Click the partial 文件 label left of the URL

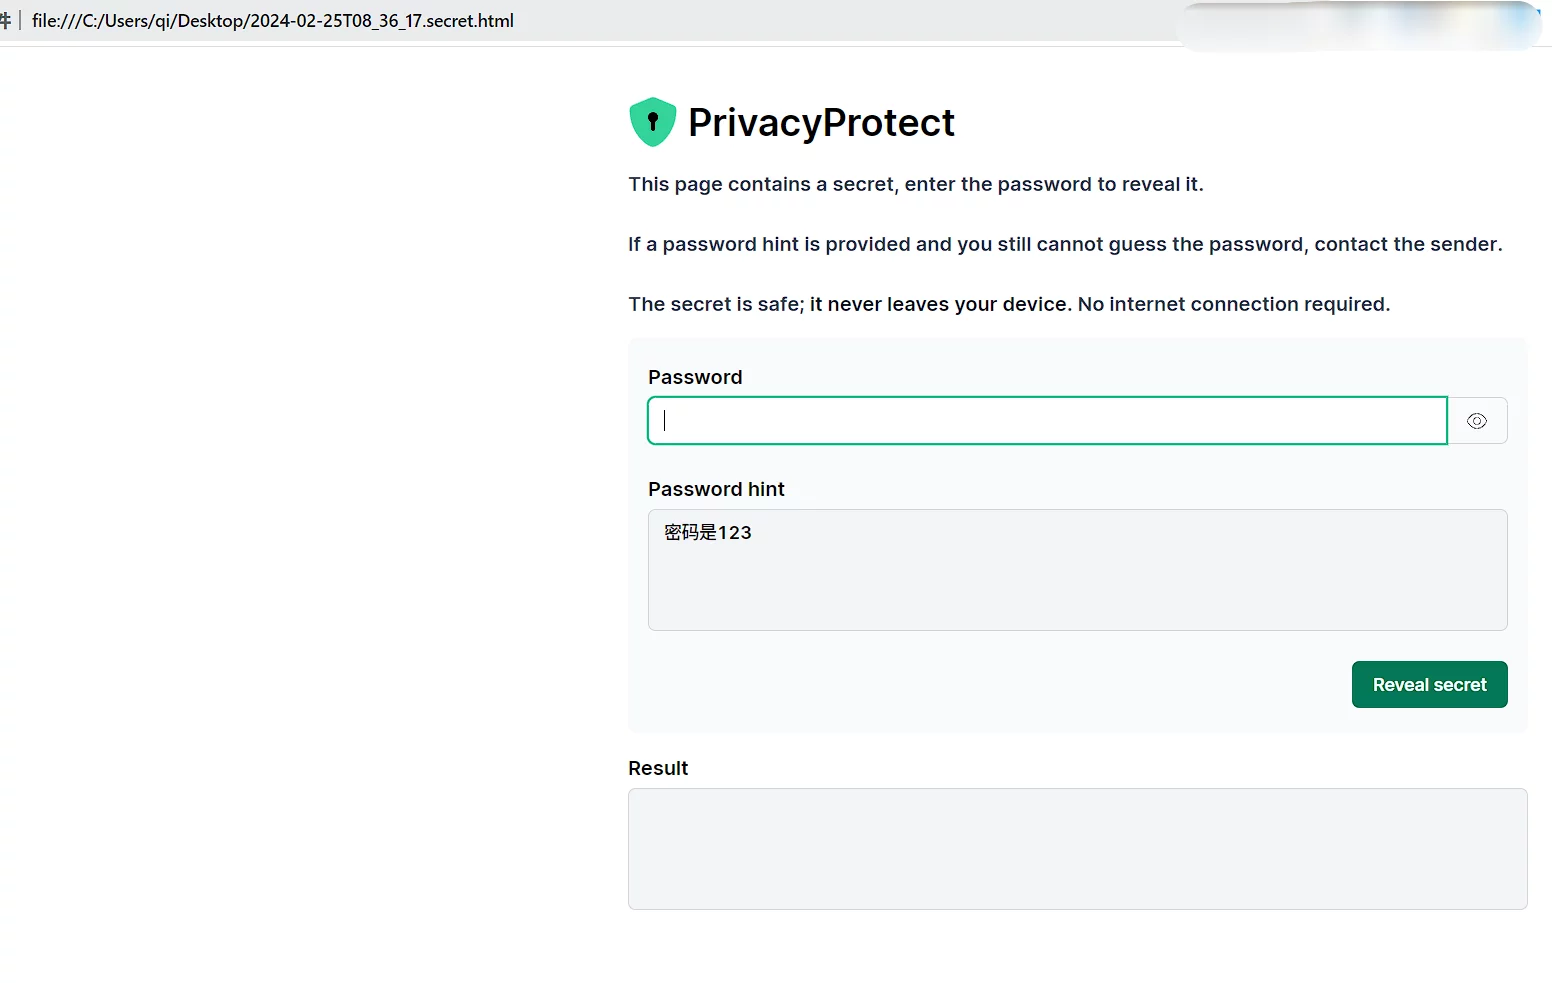coord(5,21)
